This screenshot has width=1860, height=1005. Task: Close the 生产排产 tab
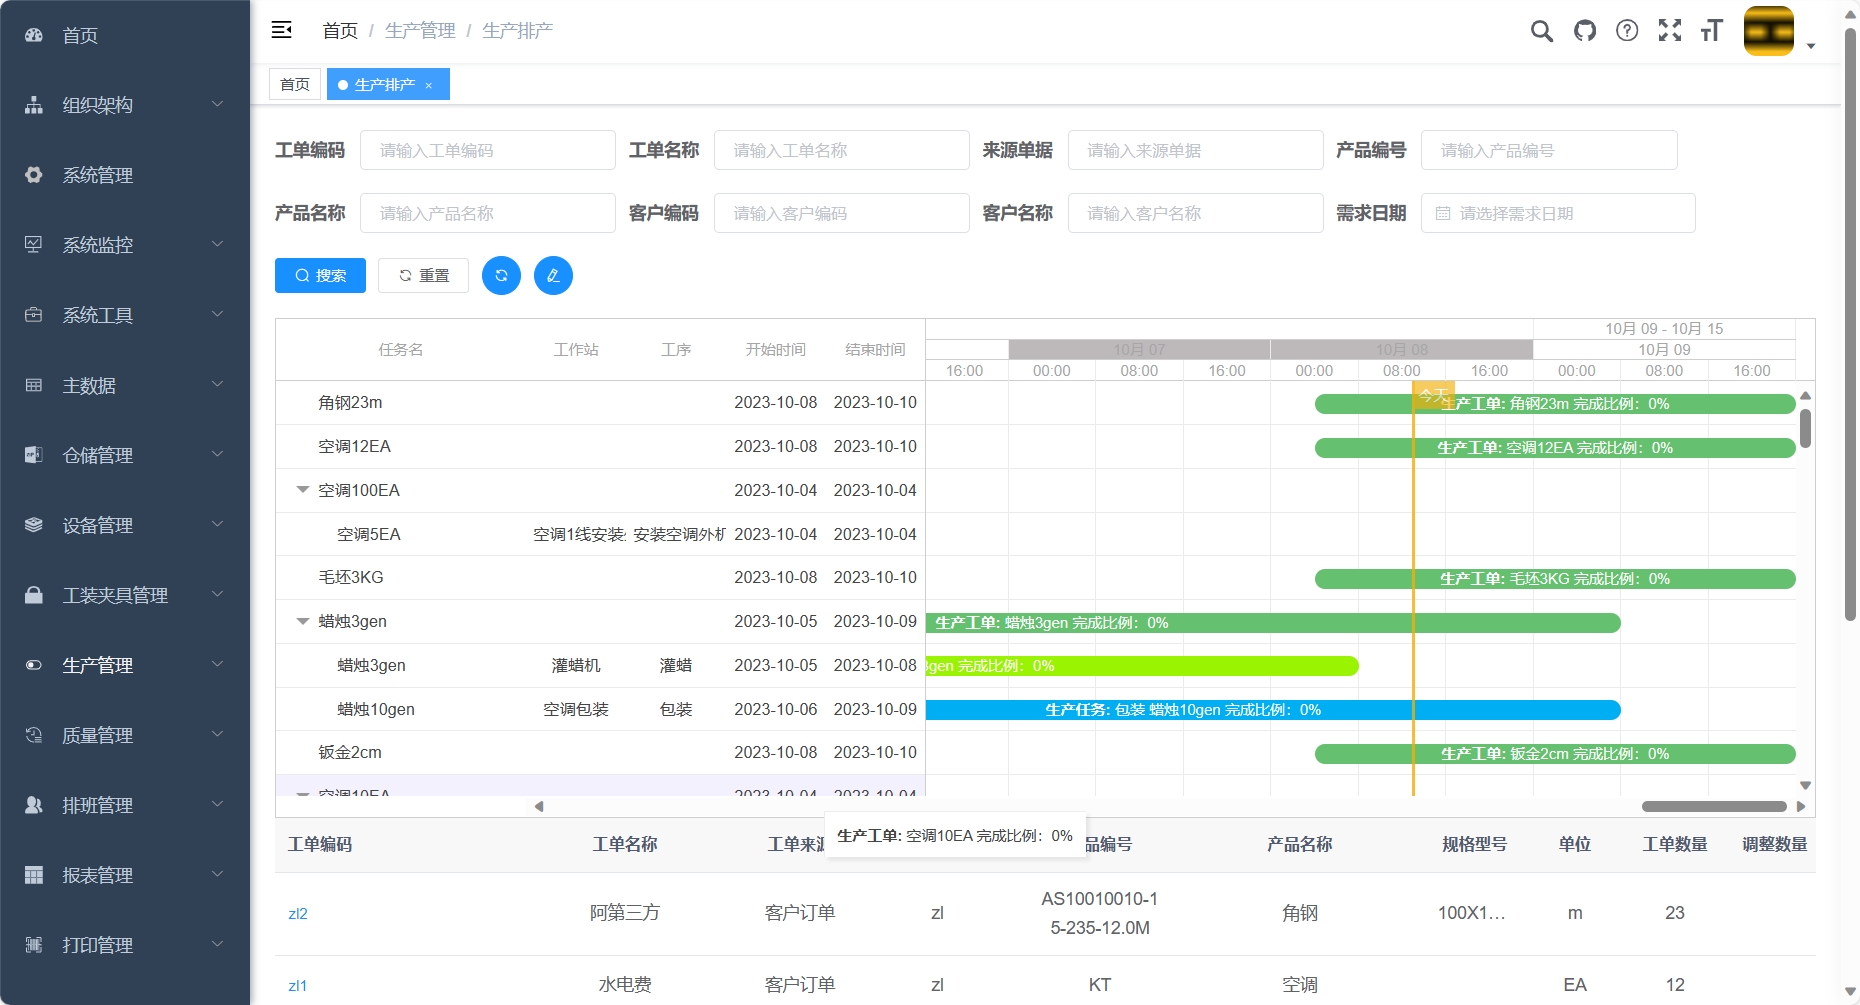coord(429,86)
